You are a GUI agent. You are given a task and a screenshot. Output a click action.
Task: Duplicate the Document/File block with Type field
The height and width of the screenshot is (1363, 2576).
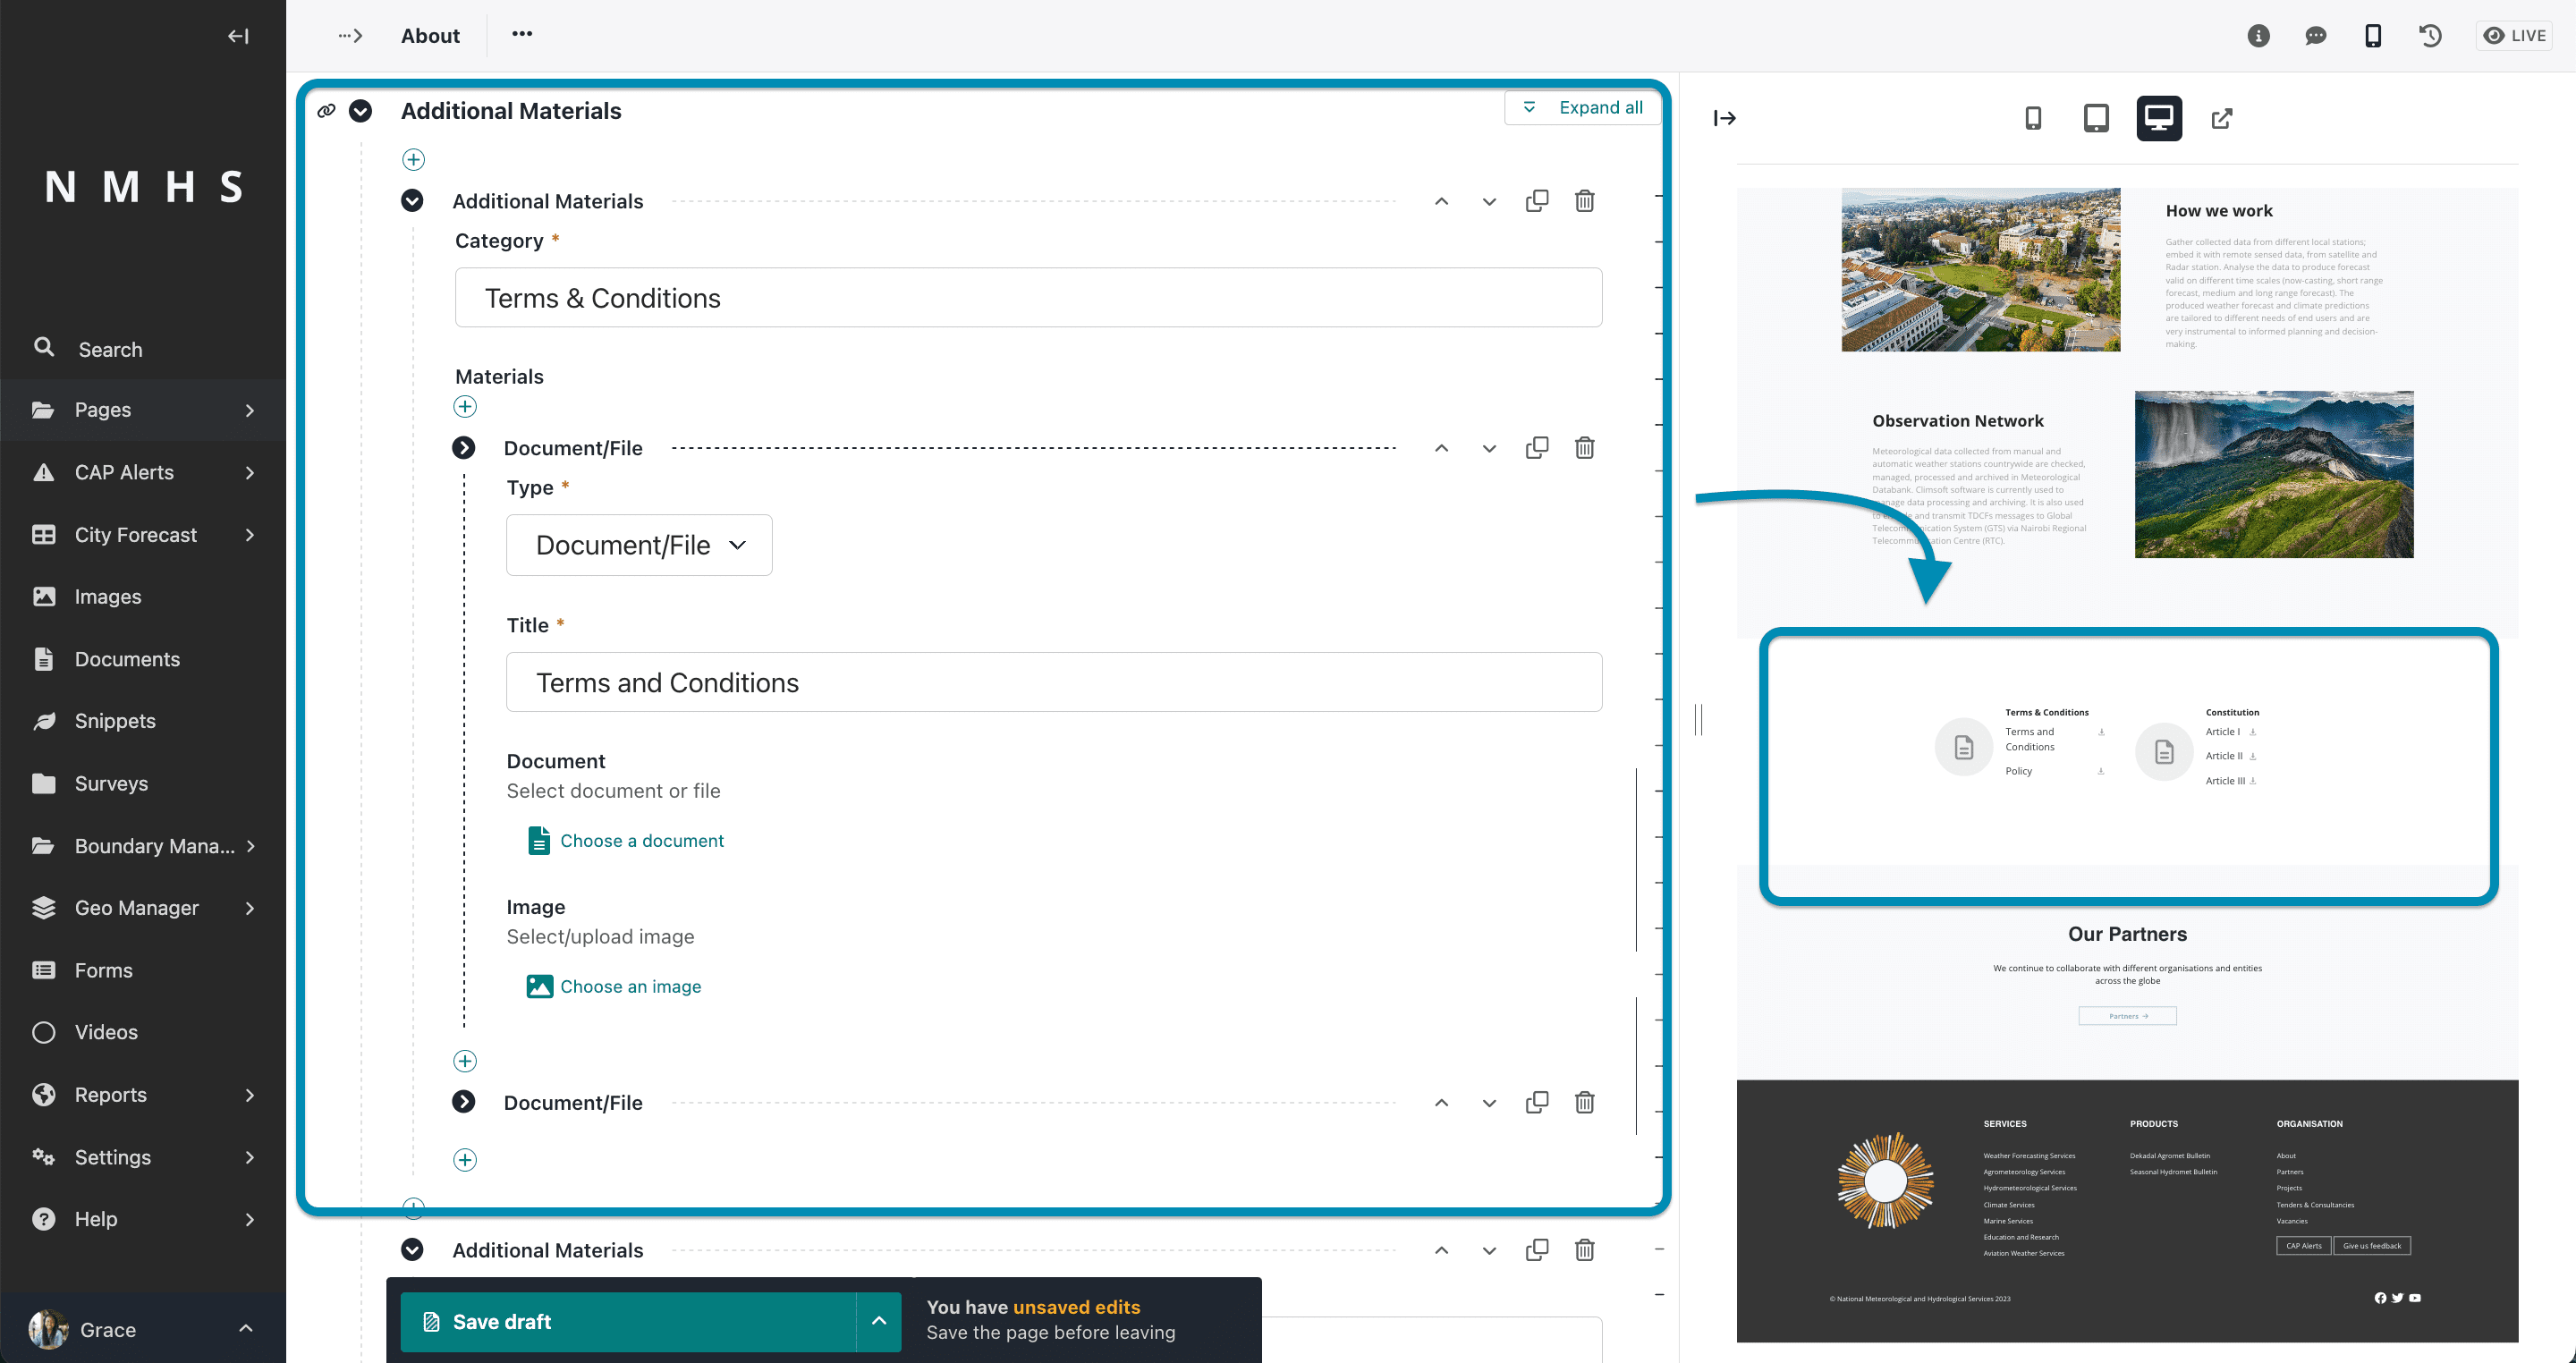[1537, 447]
